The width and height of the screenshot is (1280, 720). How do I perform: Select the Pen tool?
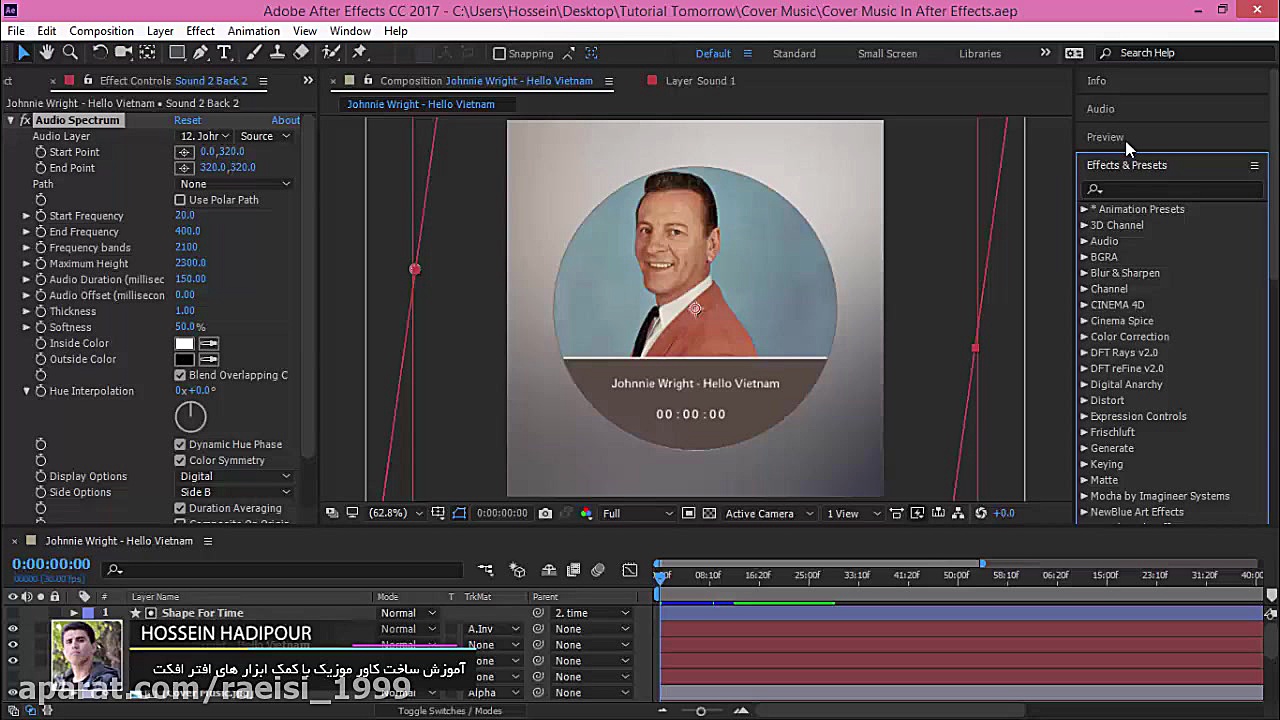coord(201,53)
